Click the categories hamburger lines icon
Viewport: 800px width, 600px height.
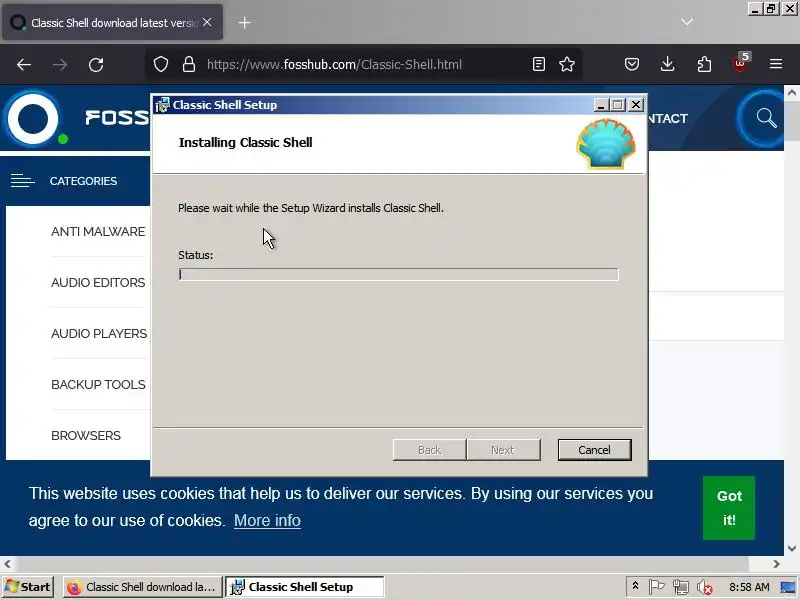click(23, 181)
